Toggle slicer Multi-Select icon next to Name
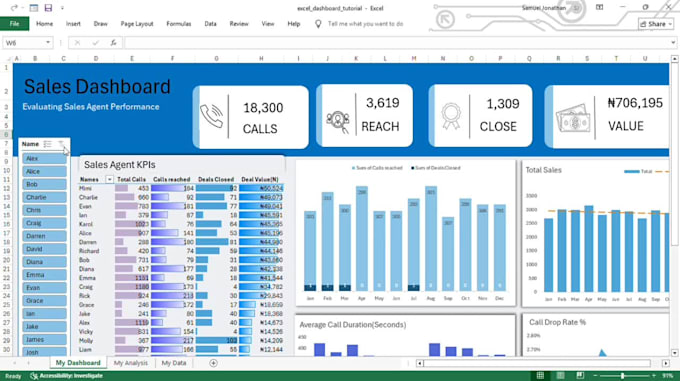 point(47,144)
